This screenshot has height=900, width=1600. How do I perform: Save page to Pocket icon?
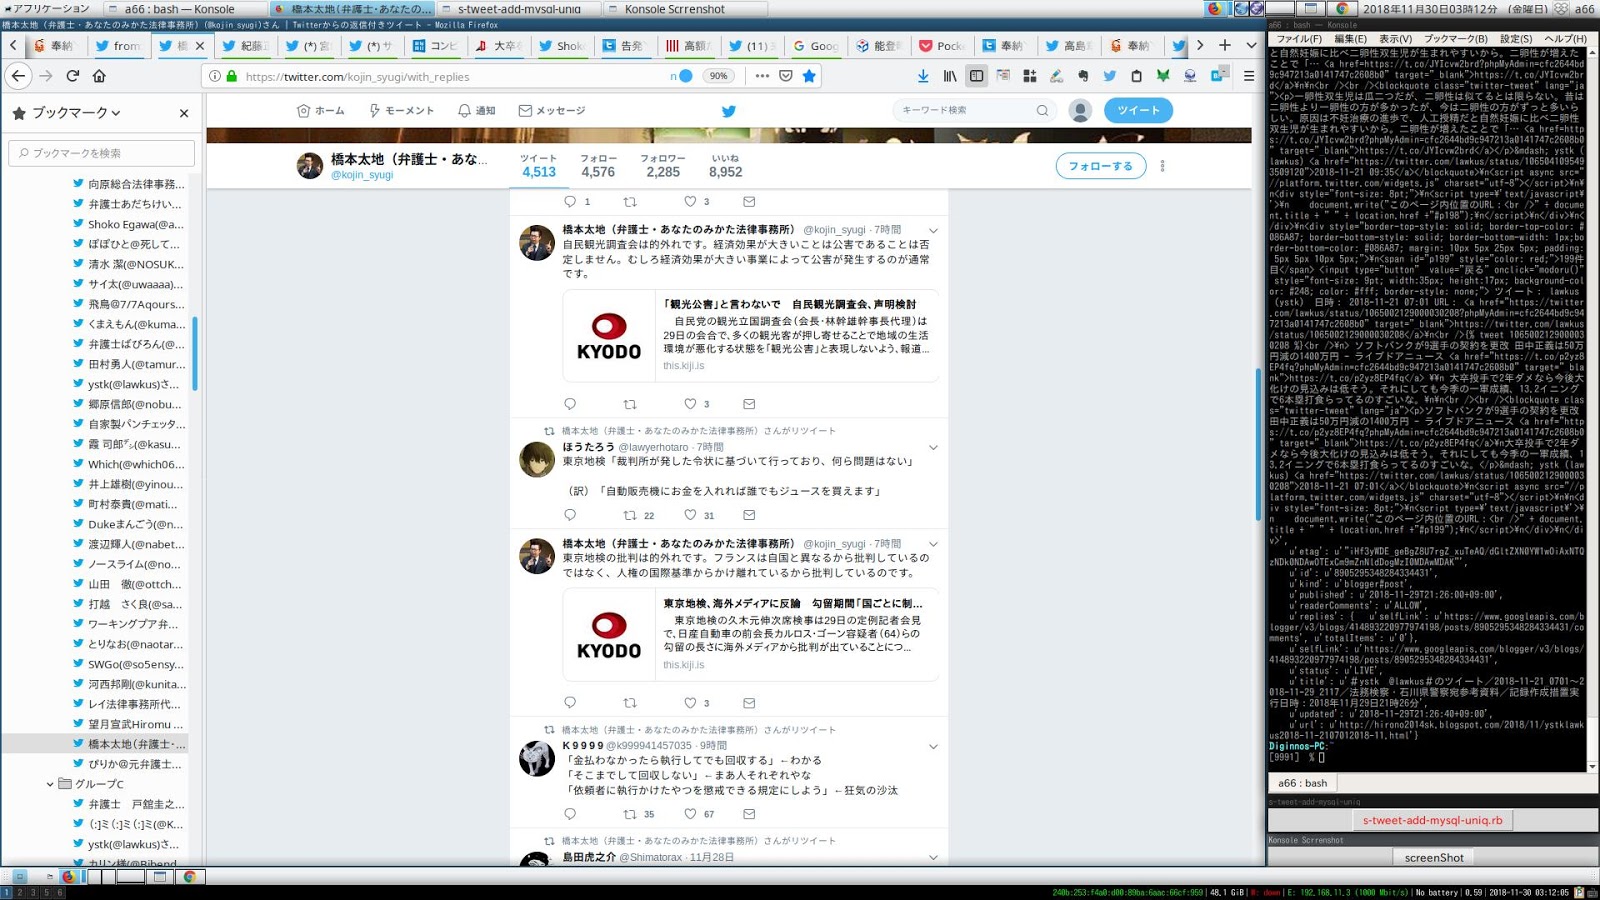pyautogui.click(x=786, y=76)
